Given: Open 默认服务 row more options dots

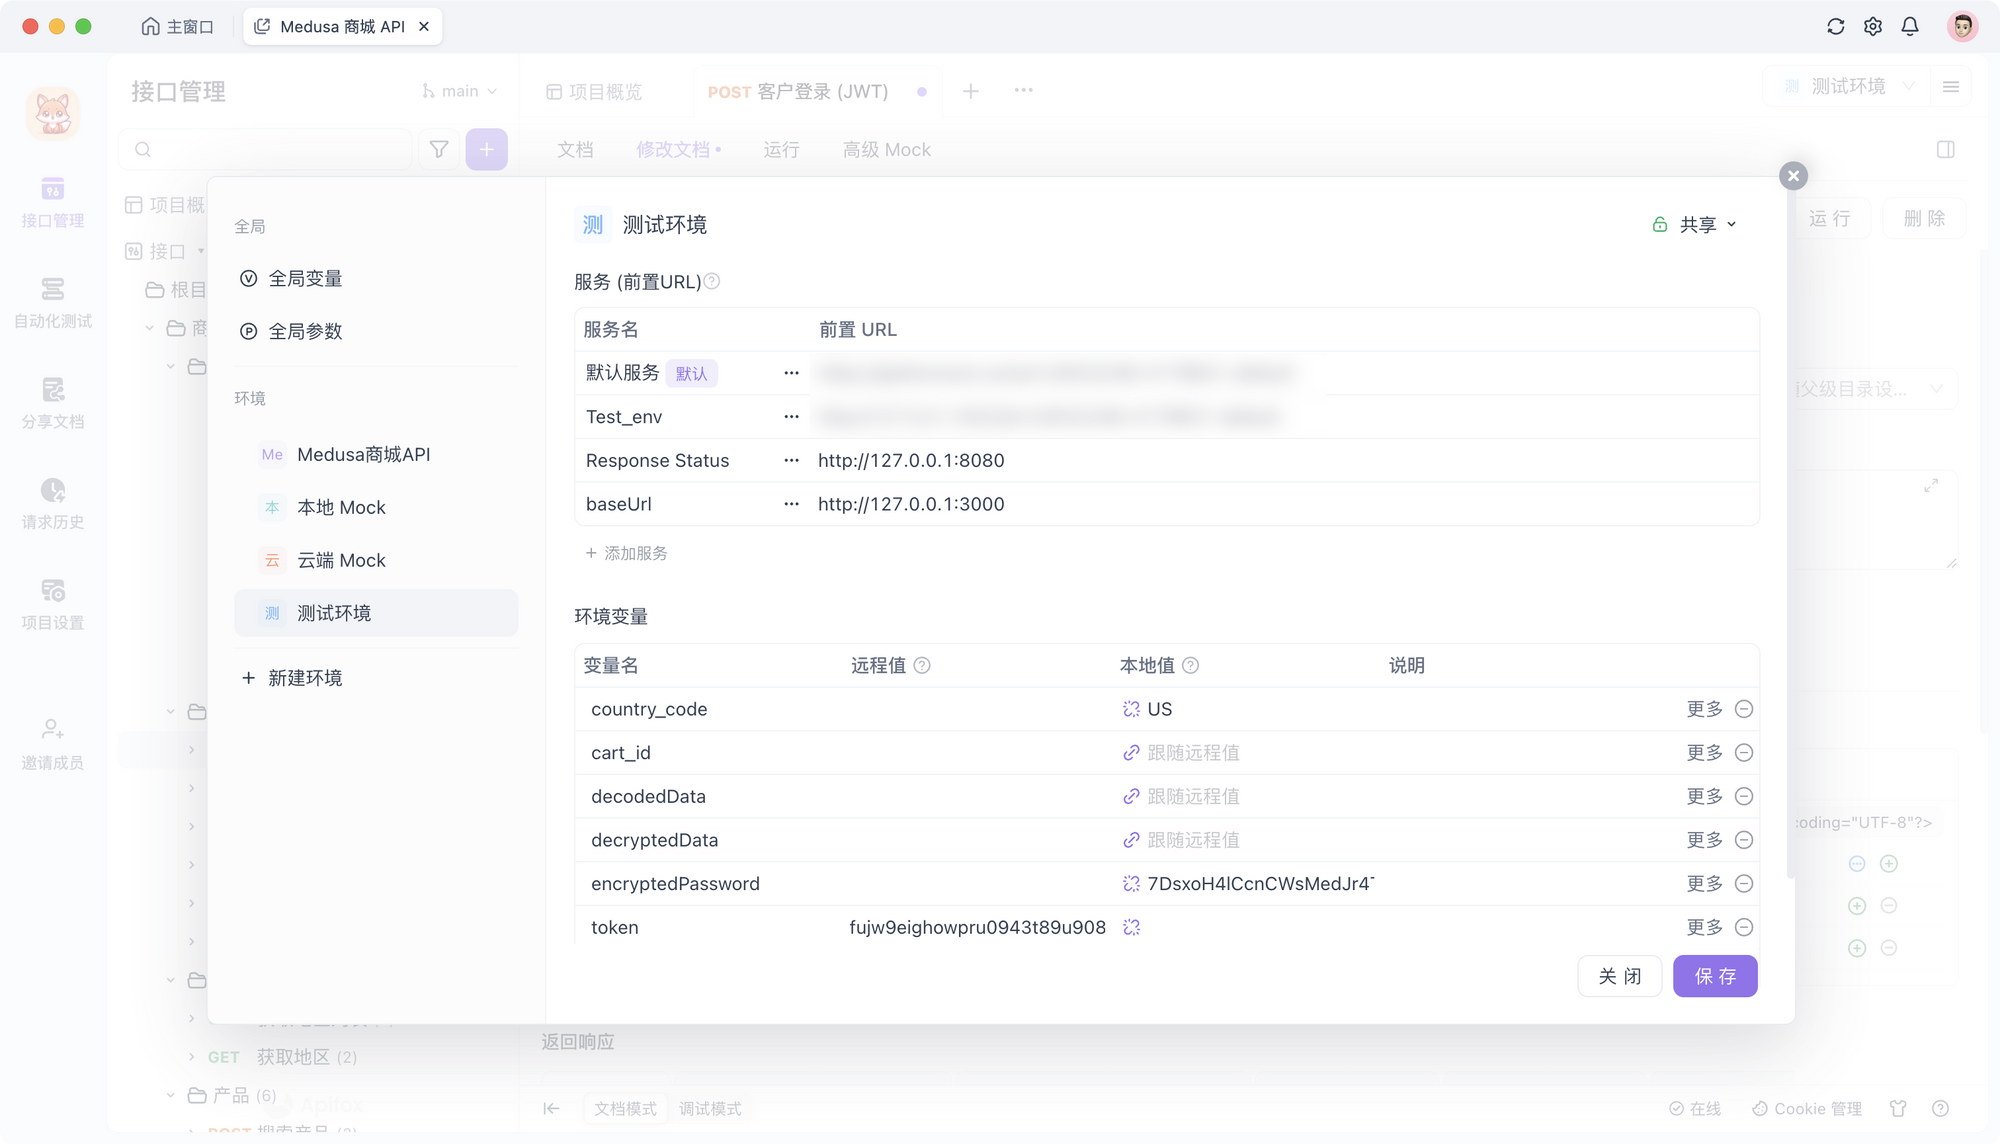Looking at the screenshot, I should [x=791, y=373].
